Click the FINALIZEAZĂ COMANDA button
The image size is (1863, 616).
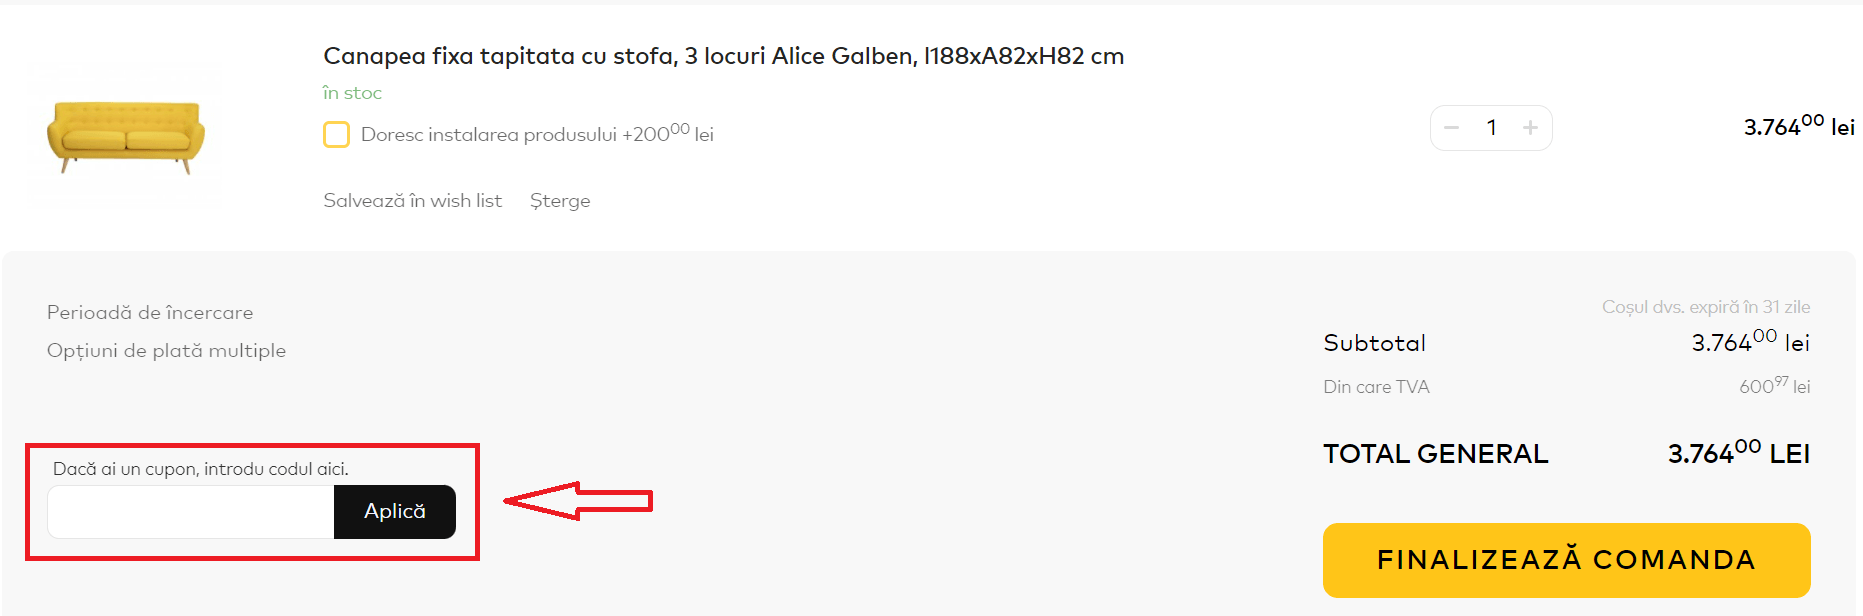1566,560
